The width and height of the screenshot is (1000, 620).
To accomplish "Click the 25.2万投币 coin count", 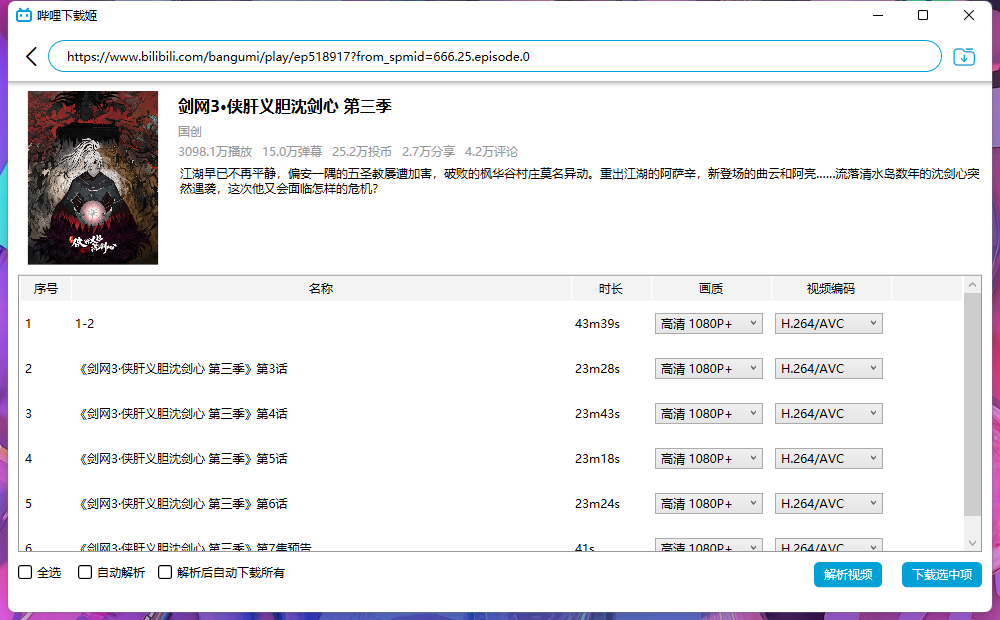I will pyautogui.click(x=362, y=152).
